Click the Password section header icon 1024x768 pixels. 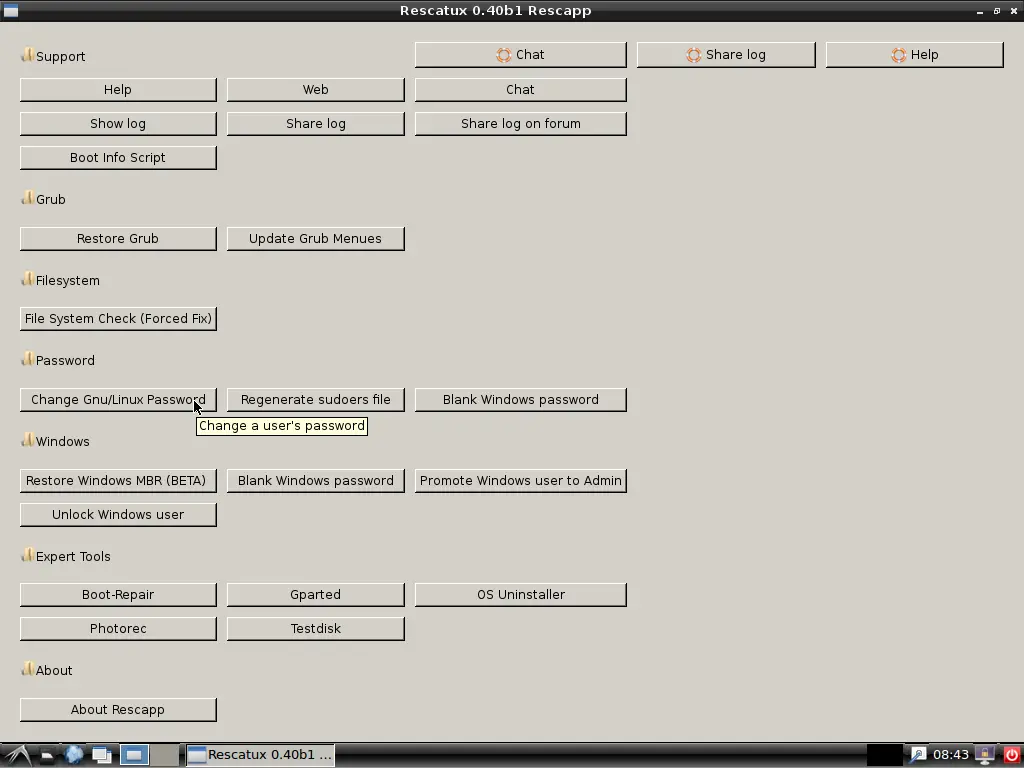coord(27,359)
